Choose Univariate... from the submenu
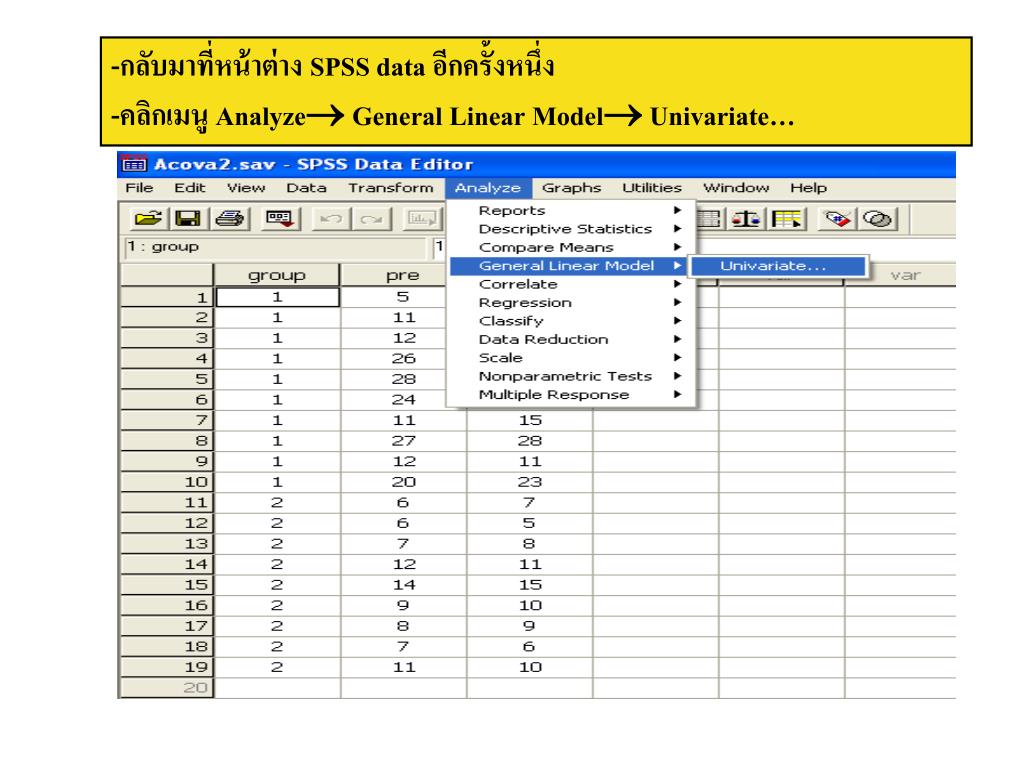1024x768 pixels. coord(778,266)
